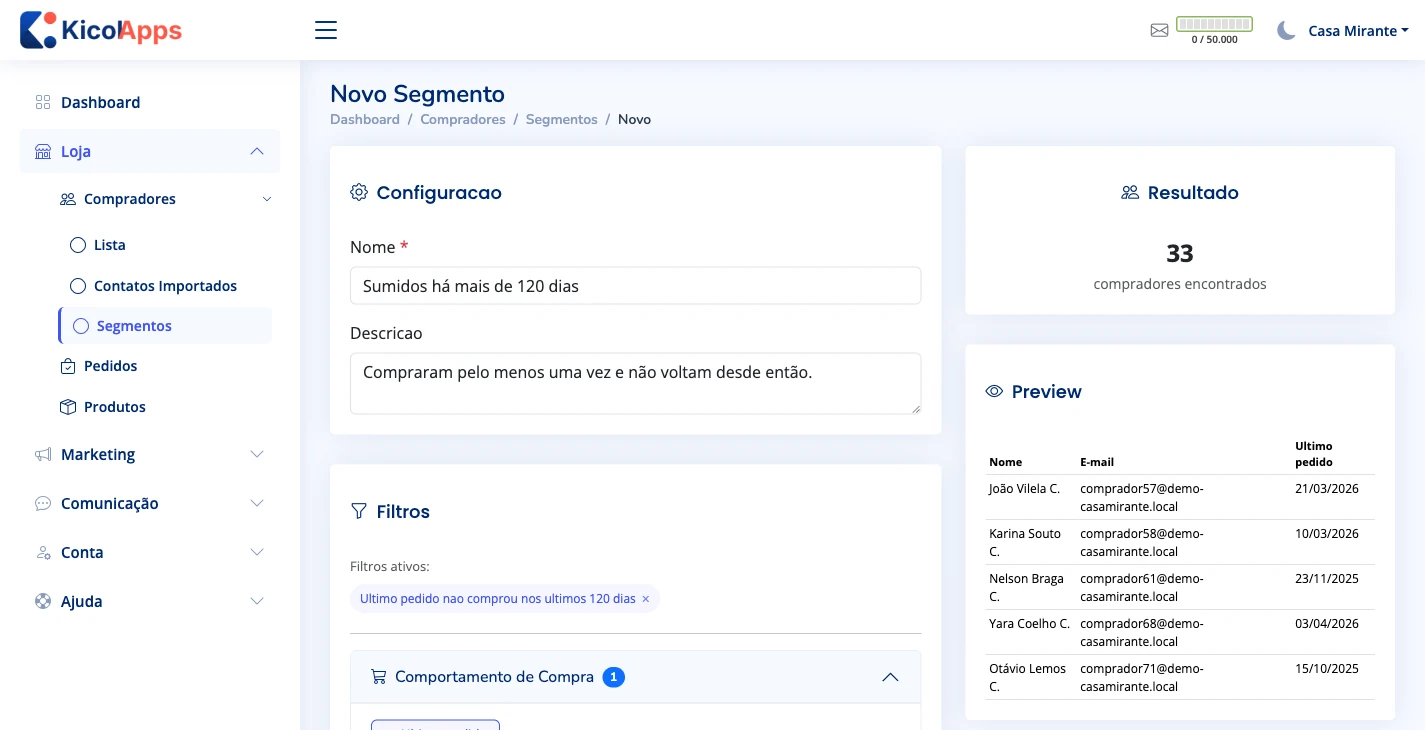
Task: Click the Comunicação chat bubble icon
Action: 43,503
